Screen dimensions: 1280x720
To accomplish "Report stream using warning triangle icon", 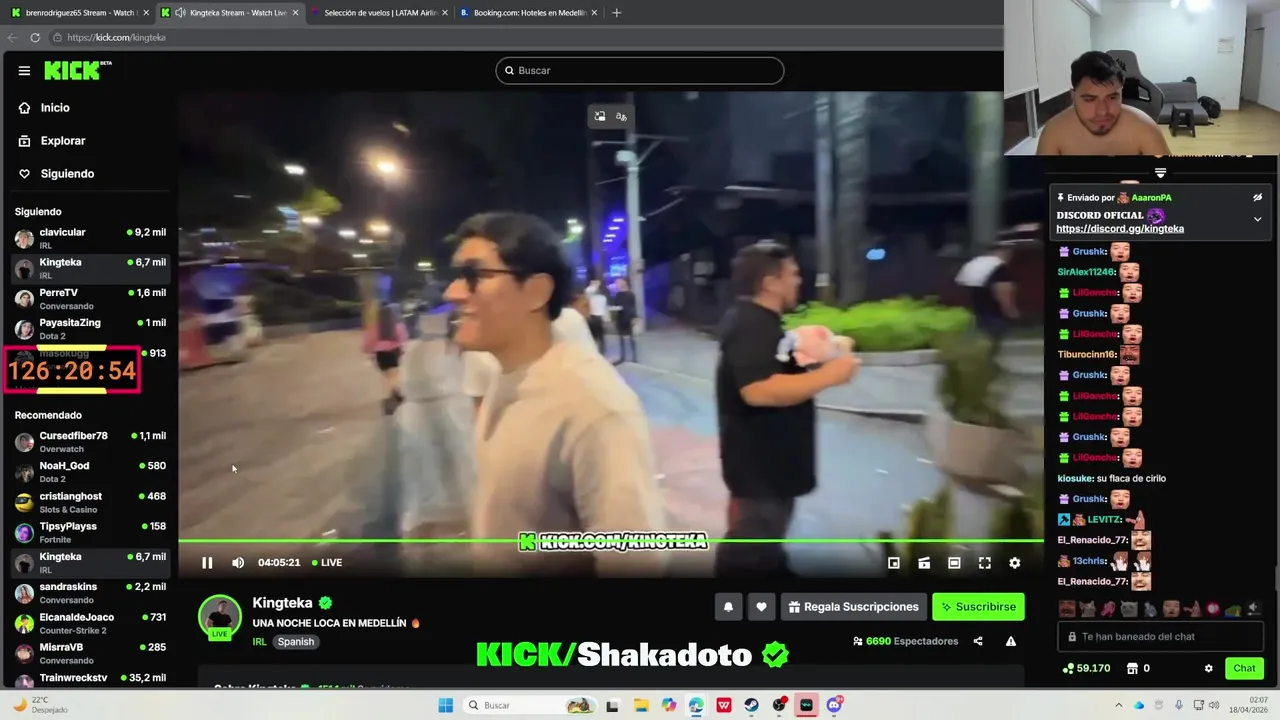I will (1011, 641).
